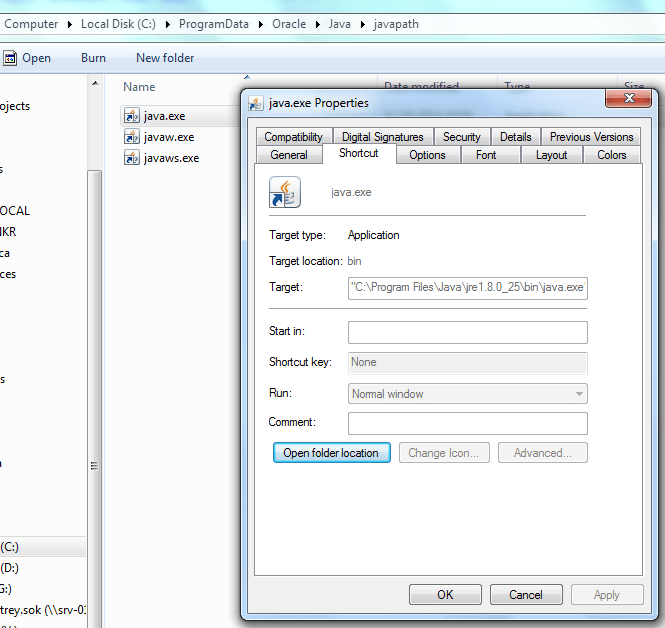This screenshot has width=665, height=628.
Task: Switch to the General tab
Action: click(x=289, y=155)
